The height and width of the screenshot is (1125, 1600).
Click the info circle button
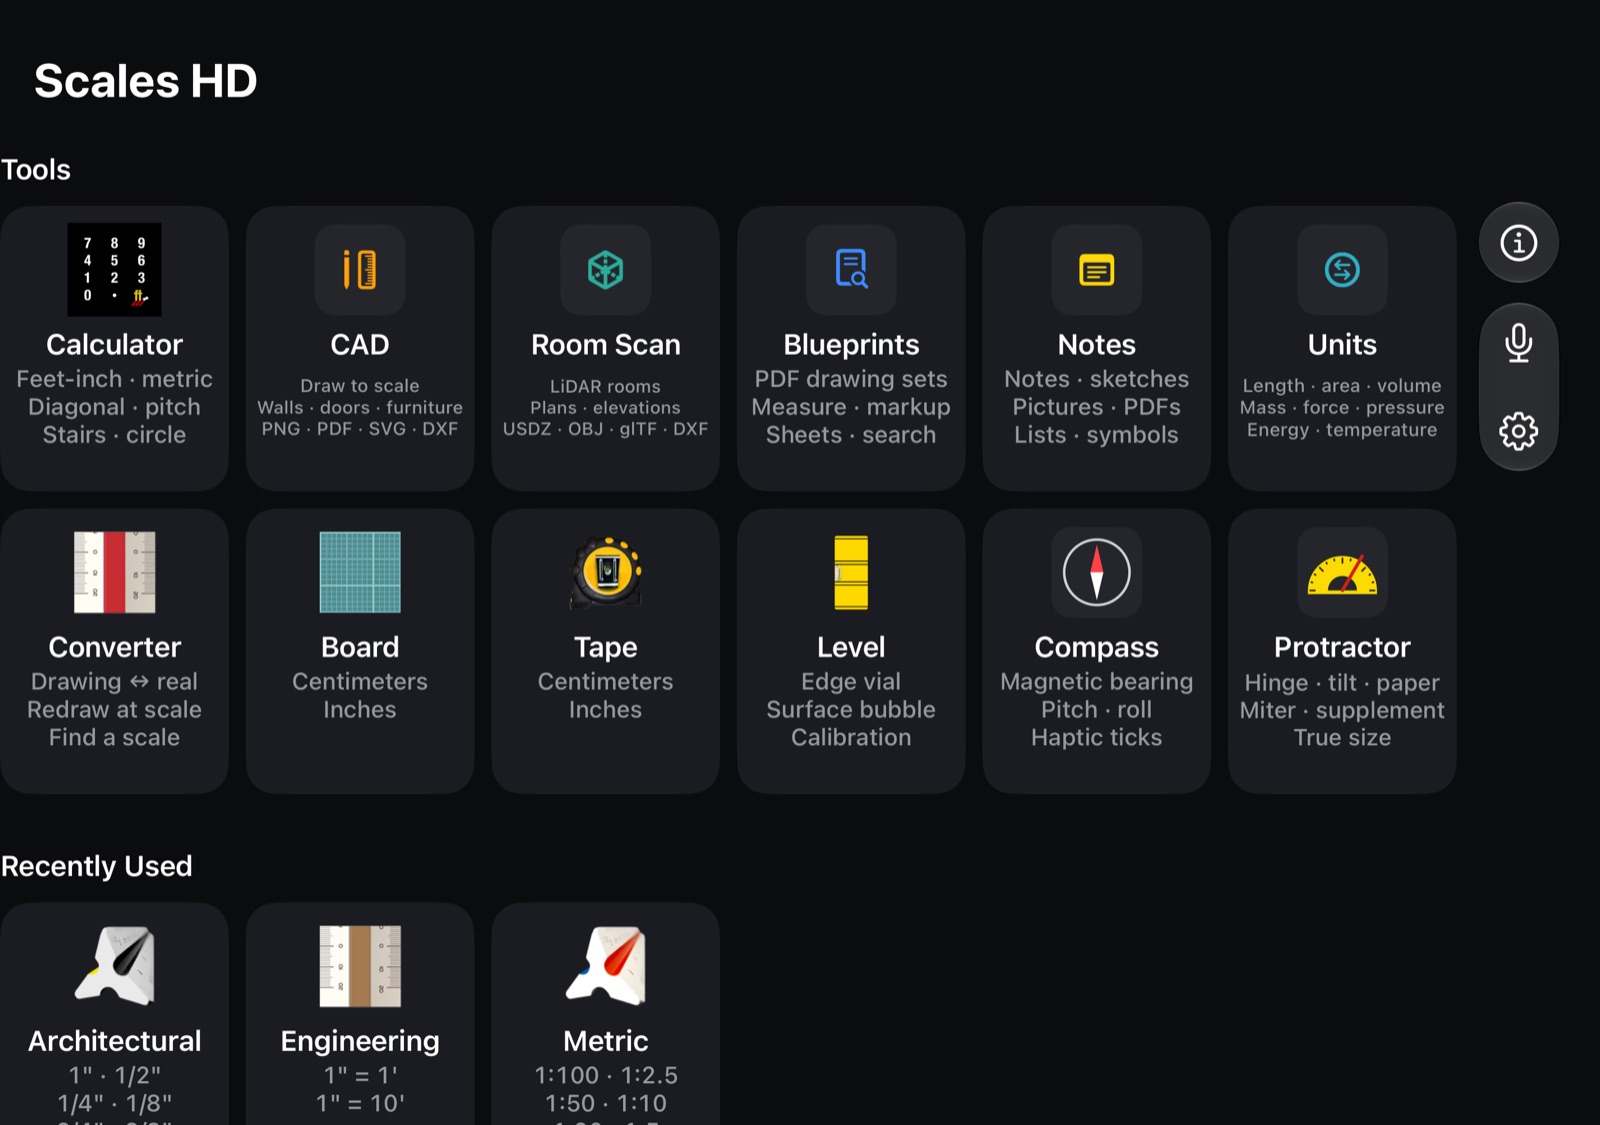pyautogui.click(x=1518, y=243)
